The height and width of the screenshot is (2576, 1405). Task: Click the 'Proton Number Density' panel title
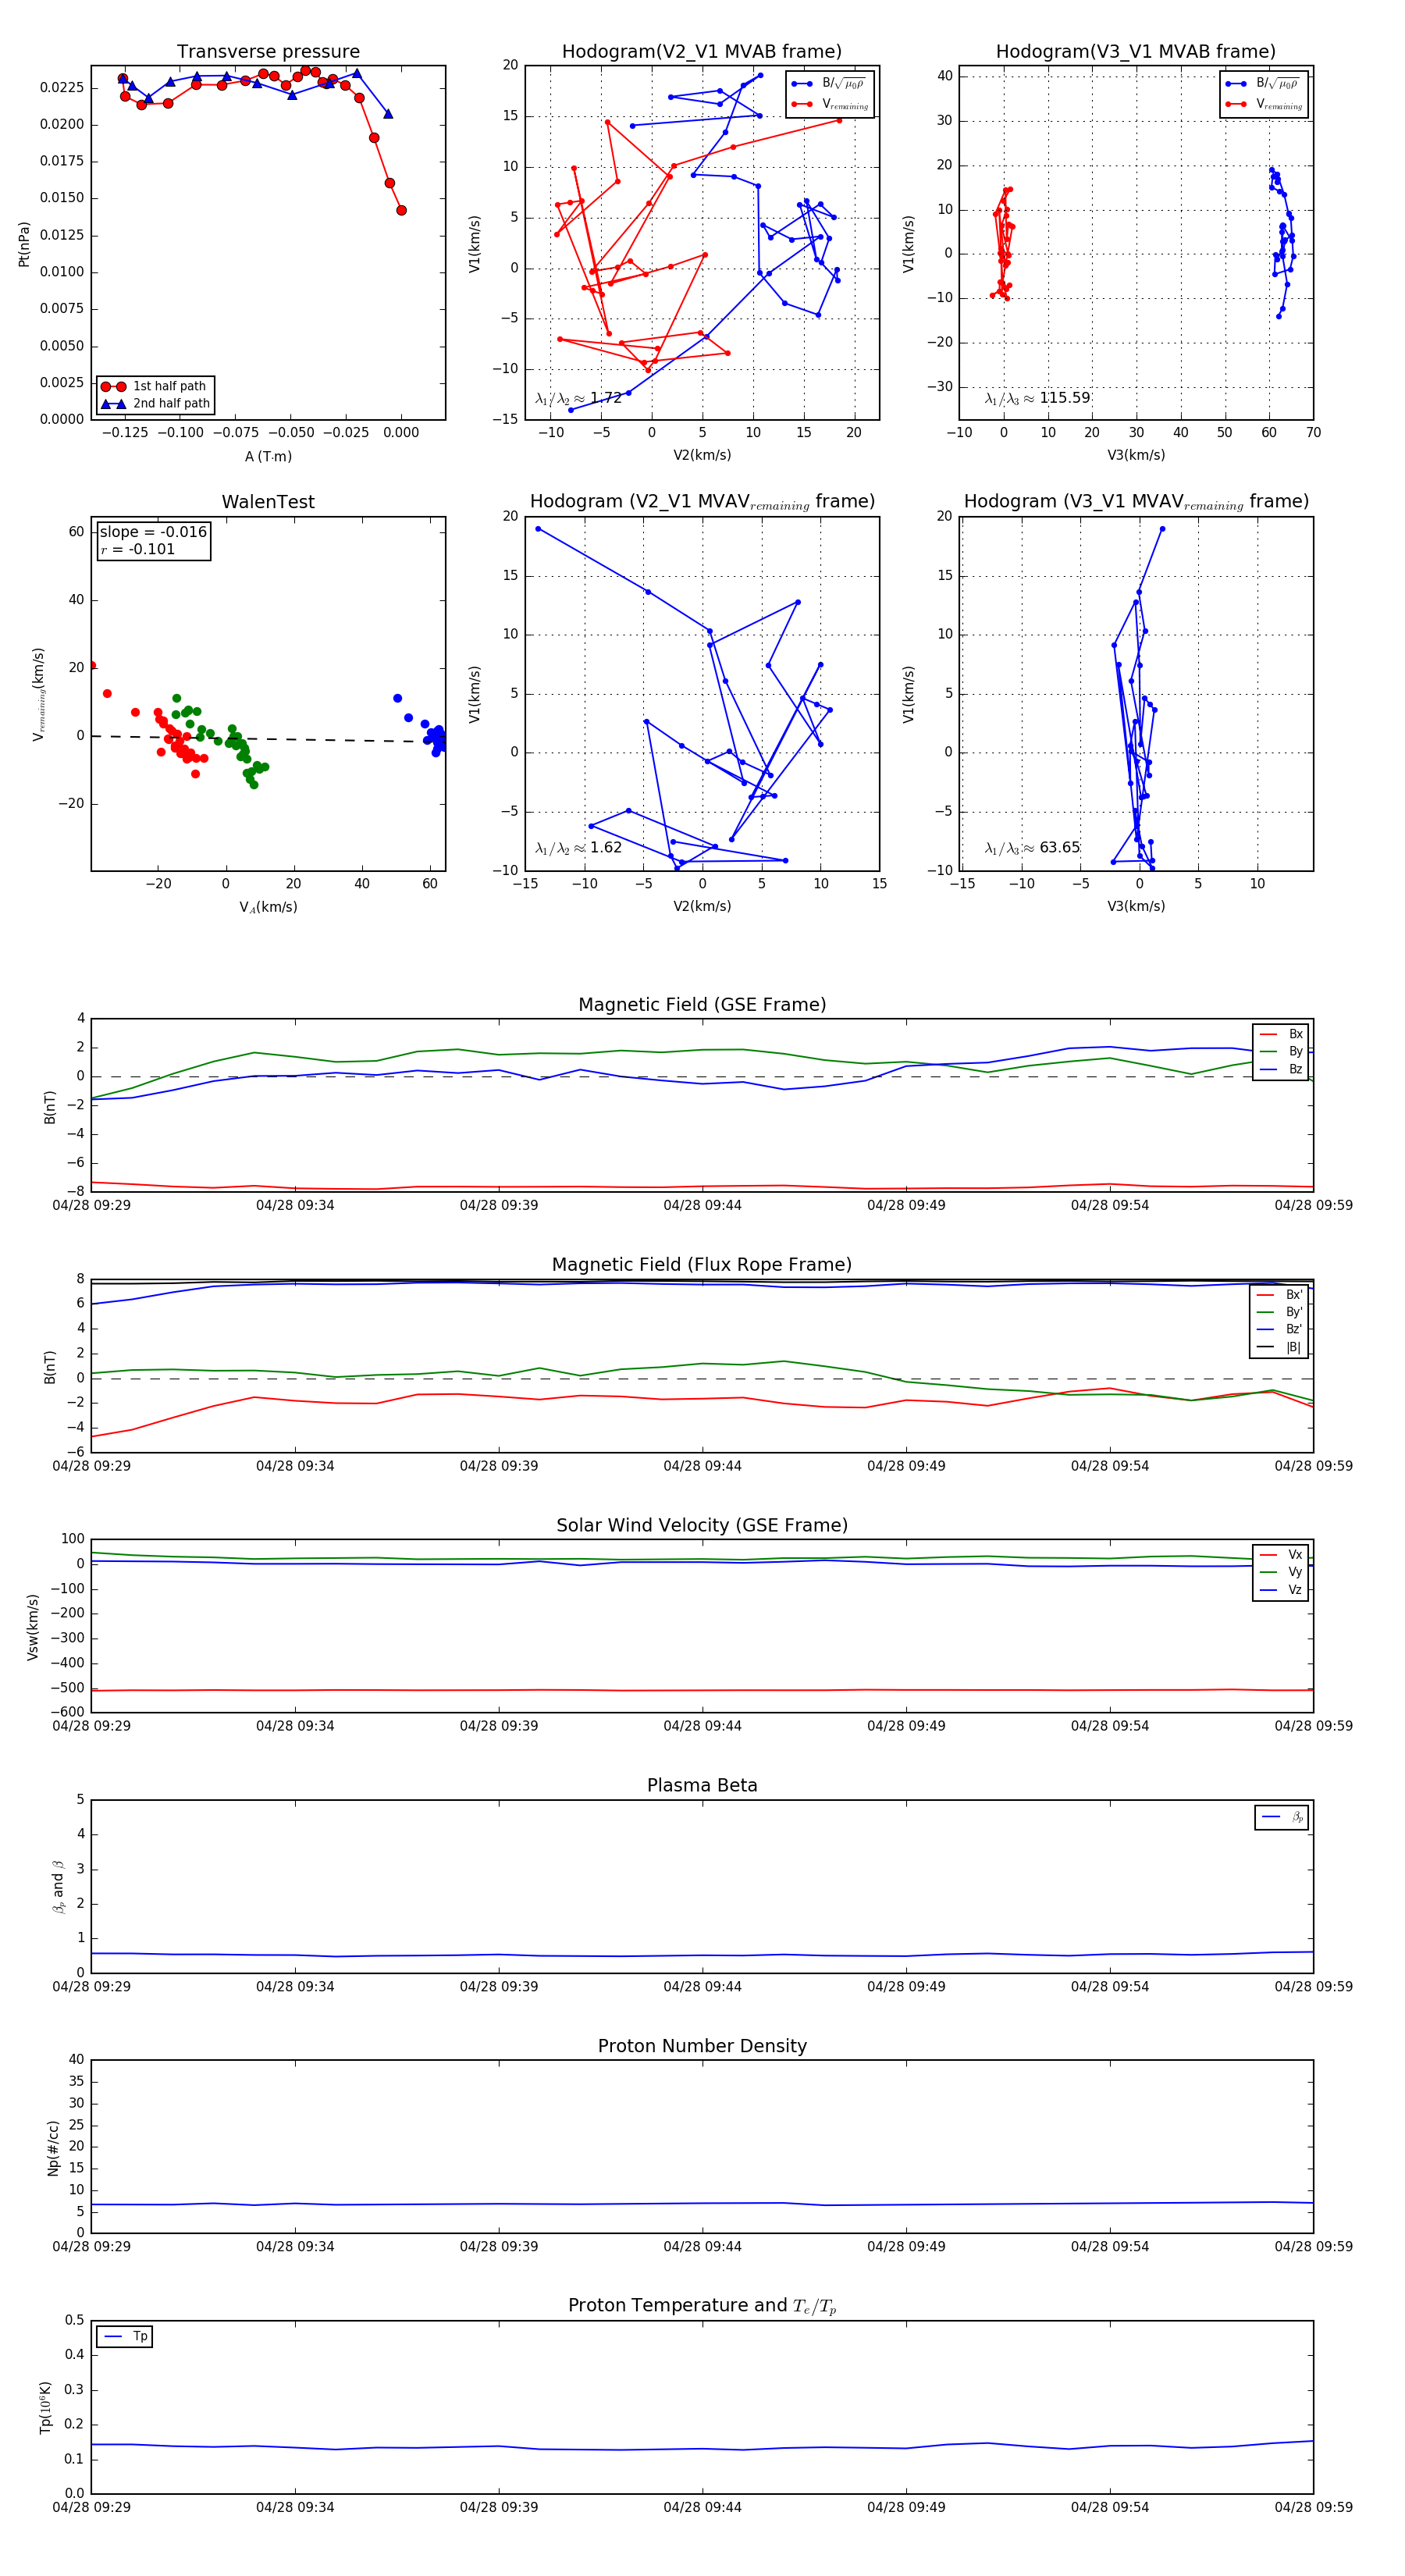tap(702, 2046)
